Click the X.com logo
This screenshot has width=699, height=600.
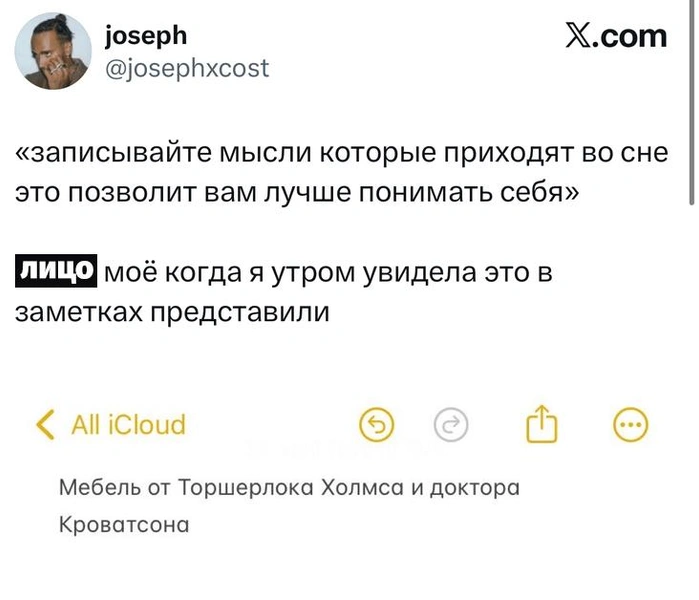coord(614,37)
